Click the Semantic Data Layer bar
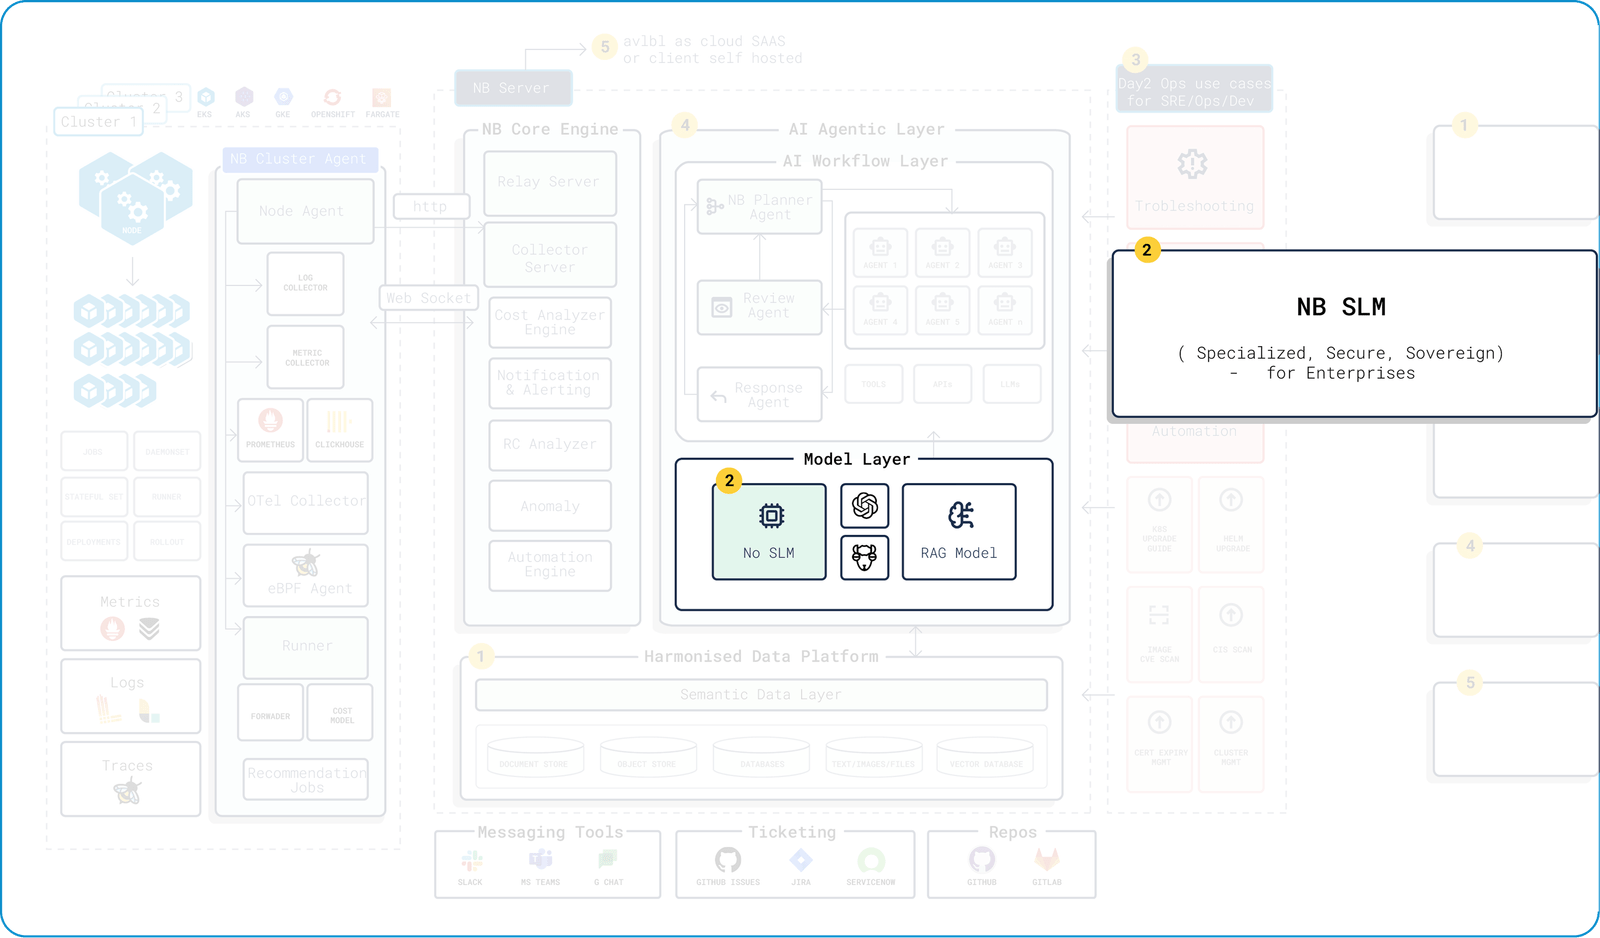The image size is (1600, 938). click(x=761, y=695)
